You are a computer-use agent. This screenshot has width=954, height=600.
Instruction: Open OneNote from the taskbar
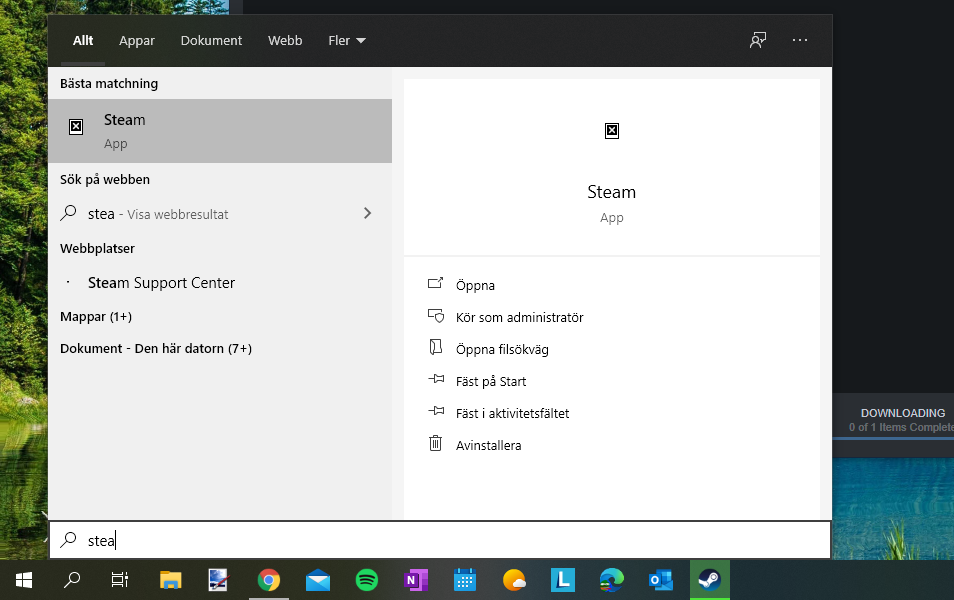[x=416, y=580]
